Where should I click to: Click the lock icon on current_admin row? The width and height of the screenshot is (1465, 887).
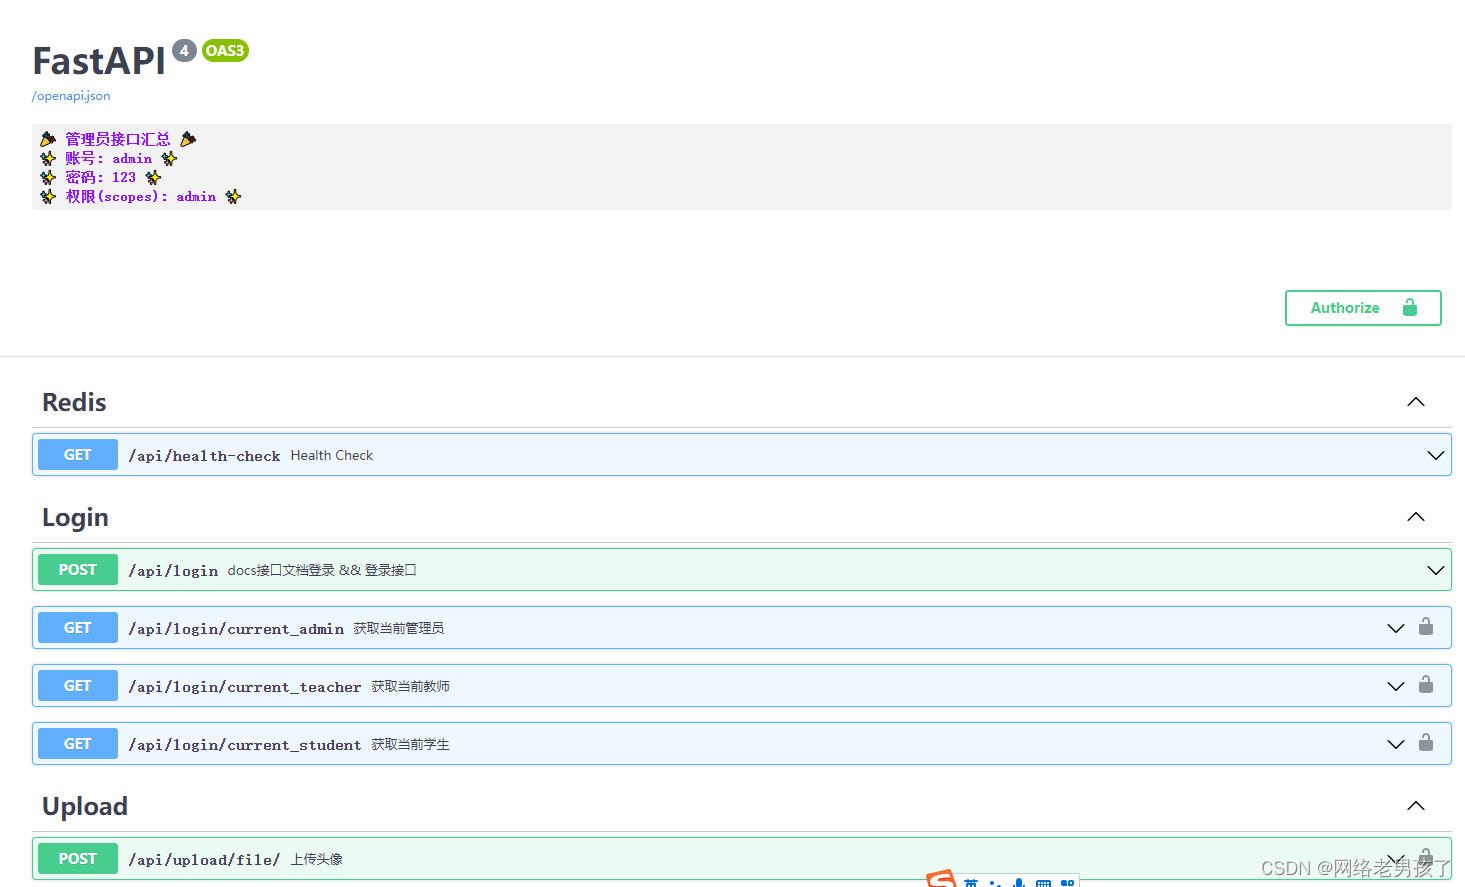tap(1426, 627)
